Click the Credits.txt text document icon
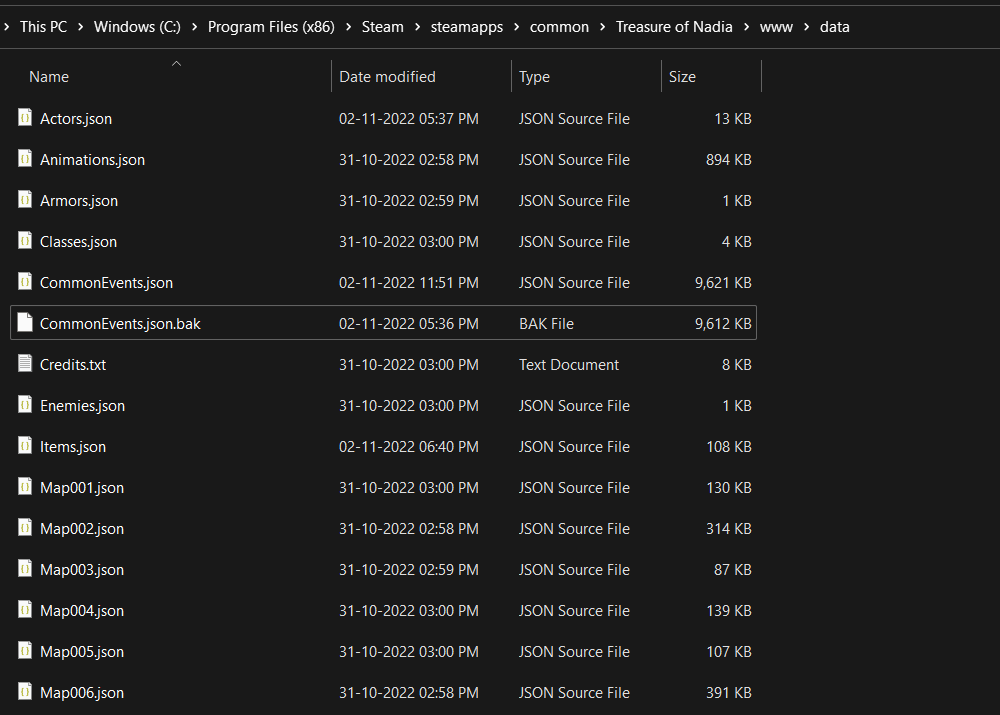Screen dimensions: 1000x715 tap(25, 364)
